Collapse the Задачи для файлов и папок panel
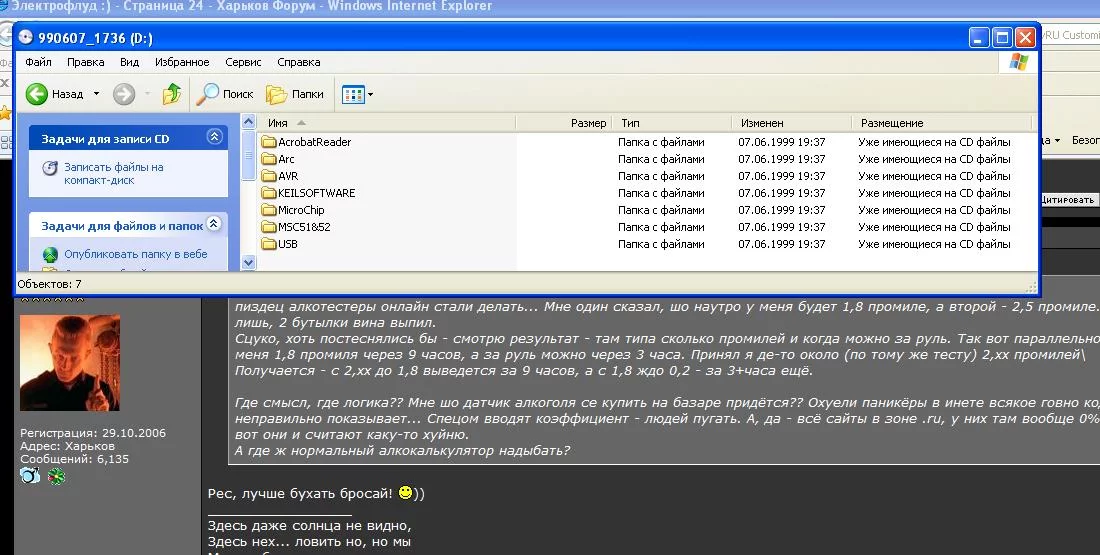Image resolution: width=1100 pixels, height=555 pixels. click(x=213, y=225)
